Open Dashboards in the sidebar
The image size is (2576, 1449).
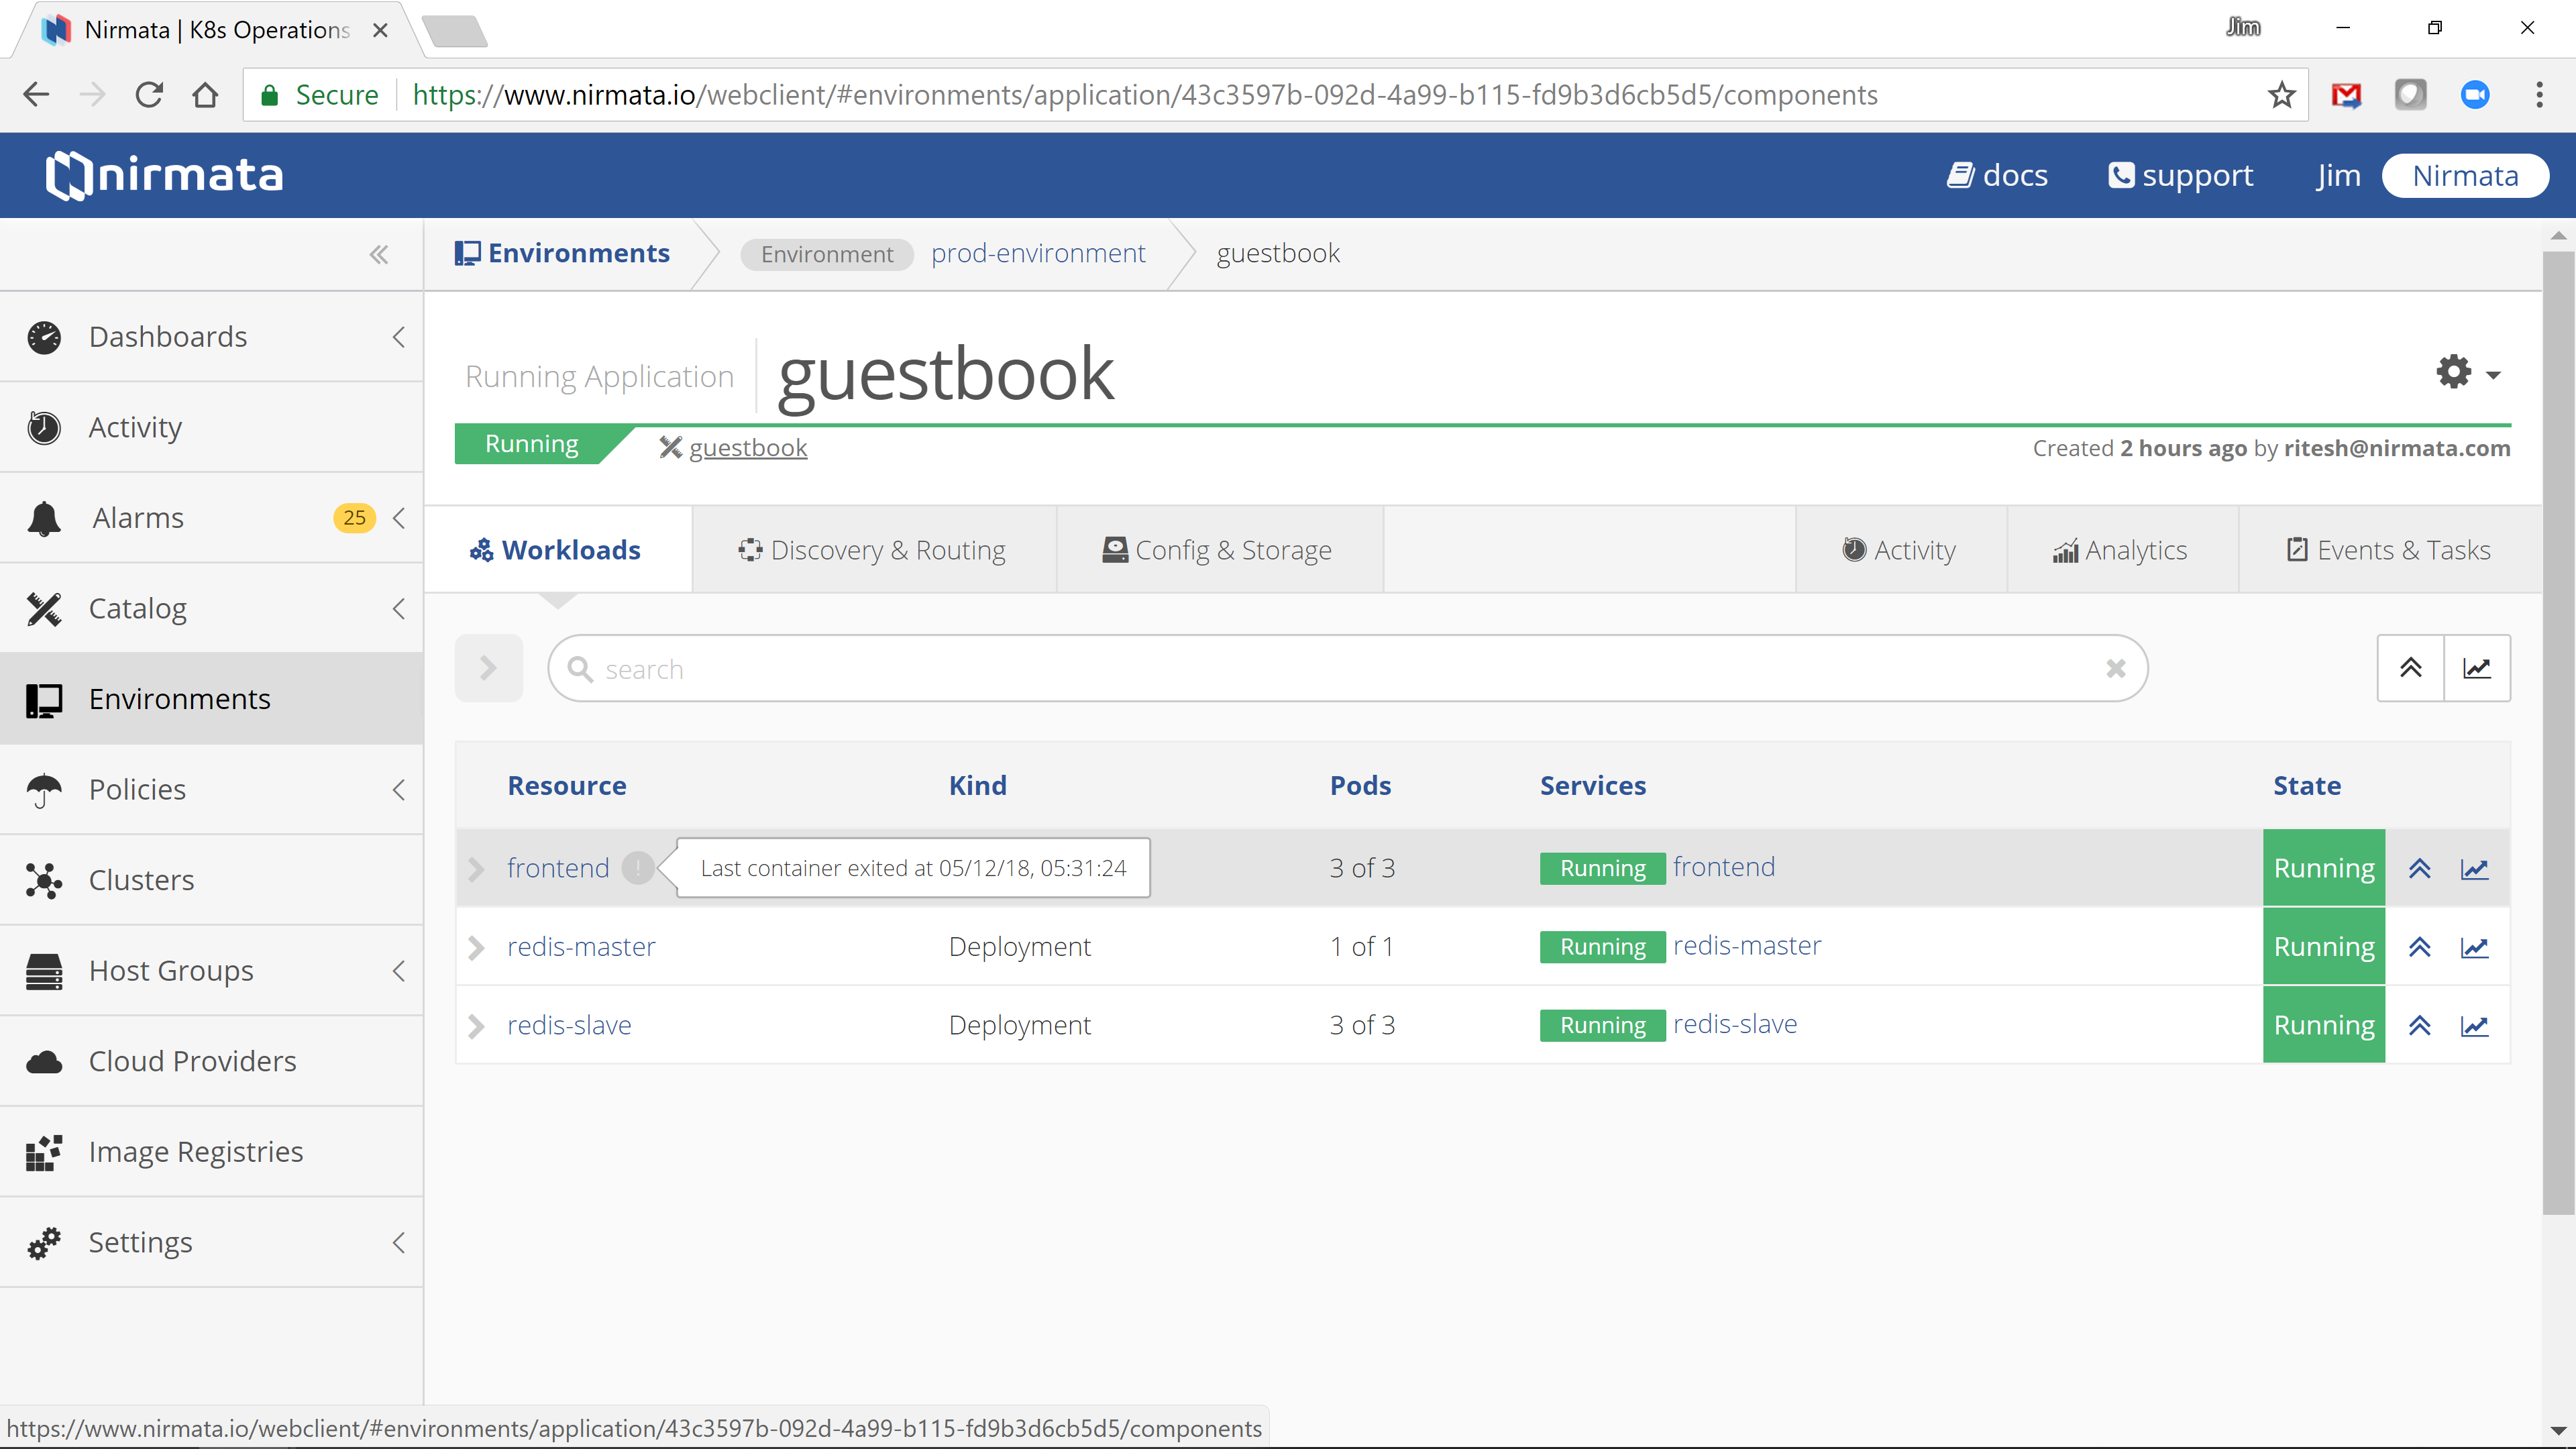168,337
